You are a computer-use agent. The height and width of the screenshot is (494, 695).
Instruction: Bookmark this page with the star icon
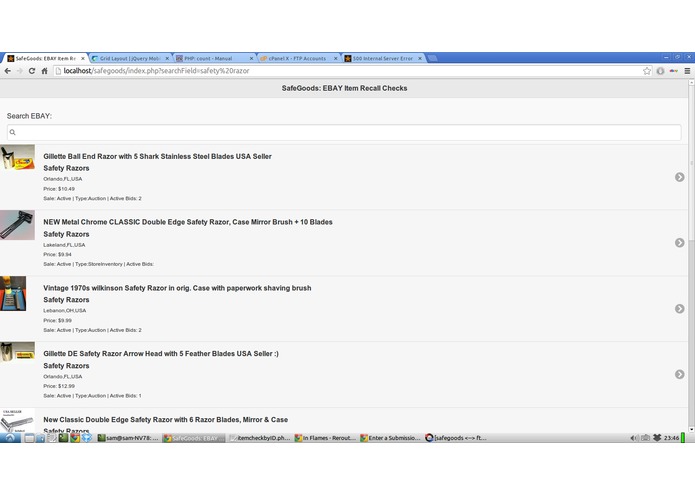coord(647,71)
